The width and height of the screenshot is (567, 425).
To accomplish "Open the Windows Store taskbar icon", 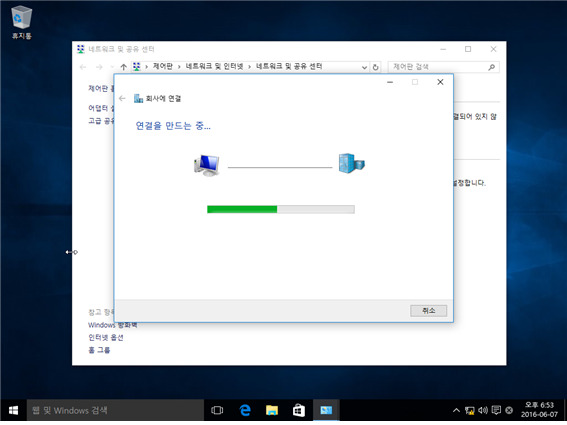I will pos(299,410).
